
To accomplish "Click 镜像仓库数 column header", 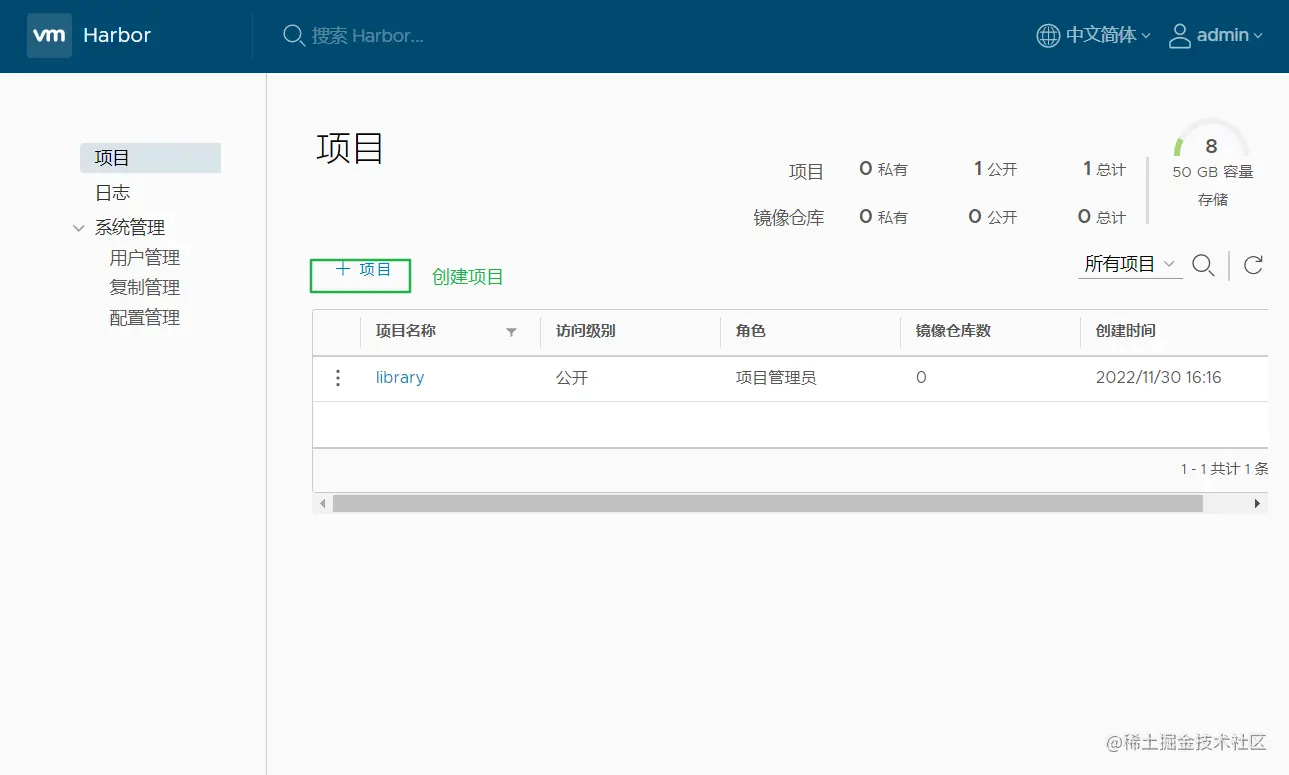I will click(x=953, y=331).
